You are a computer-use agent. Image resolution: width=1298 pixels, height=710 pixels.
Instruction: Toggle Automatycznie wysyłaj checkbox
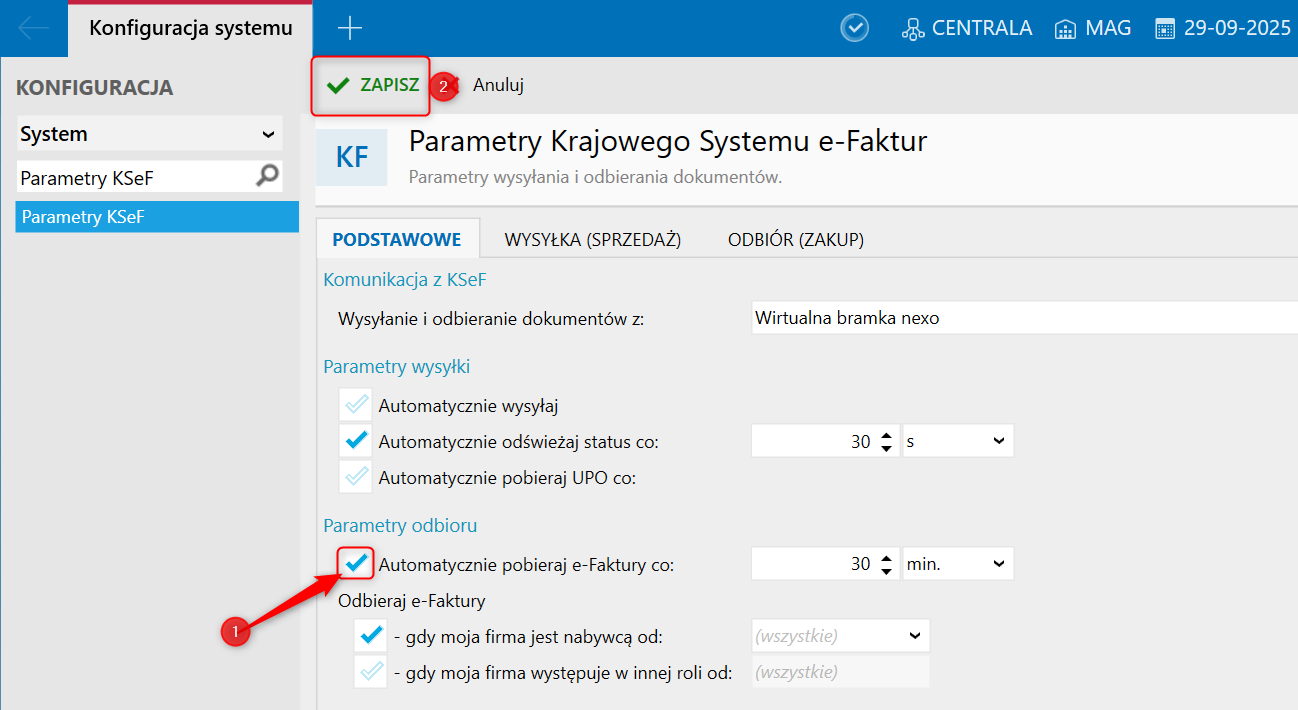point(356,405)
